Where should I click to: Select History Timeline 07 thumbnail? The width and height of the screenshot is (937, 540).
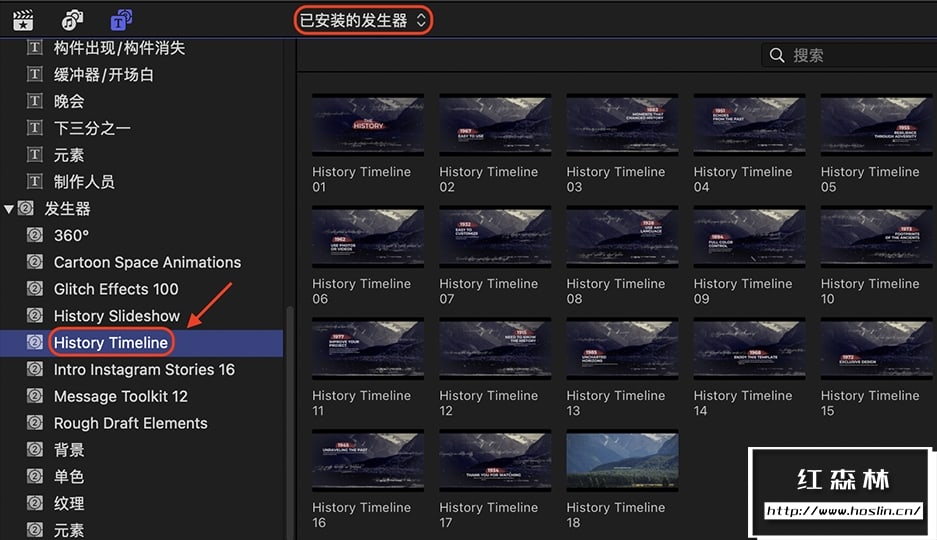coord(495,237)
